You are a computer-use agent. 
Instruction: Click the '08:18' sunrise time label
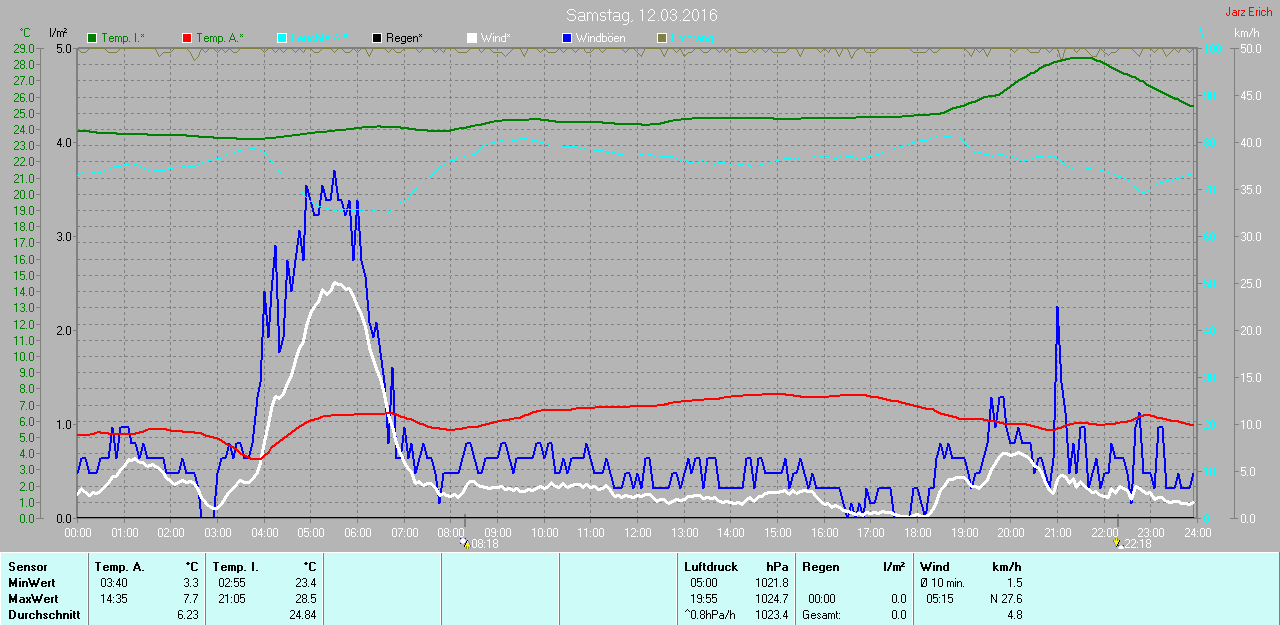484,544
